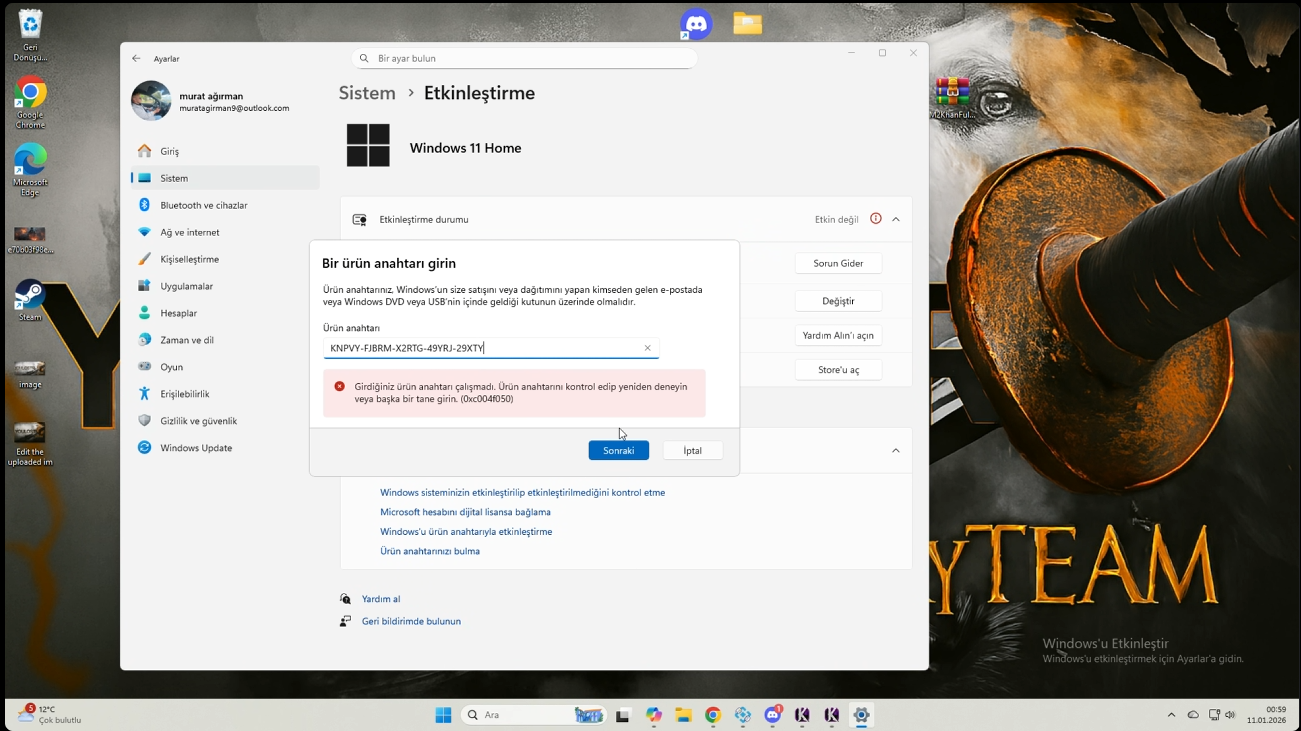Select the yellow folder on the desktop
This screenshot has height=731, width=1301.
[x=747, y=23]
